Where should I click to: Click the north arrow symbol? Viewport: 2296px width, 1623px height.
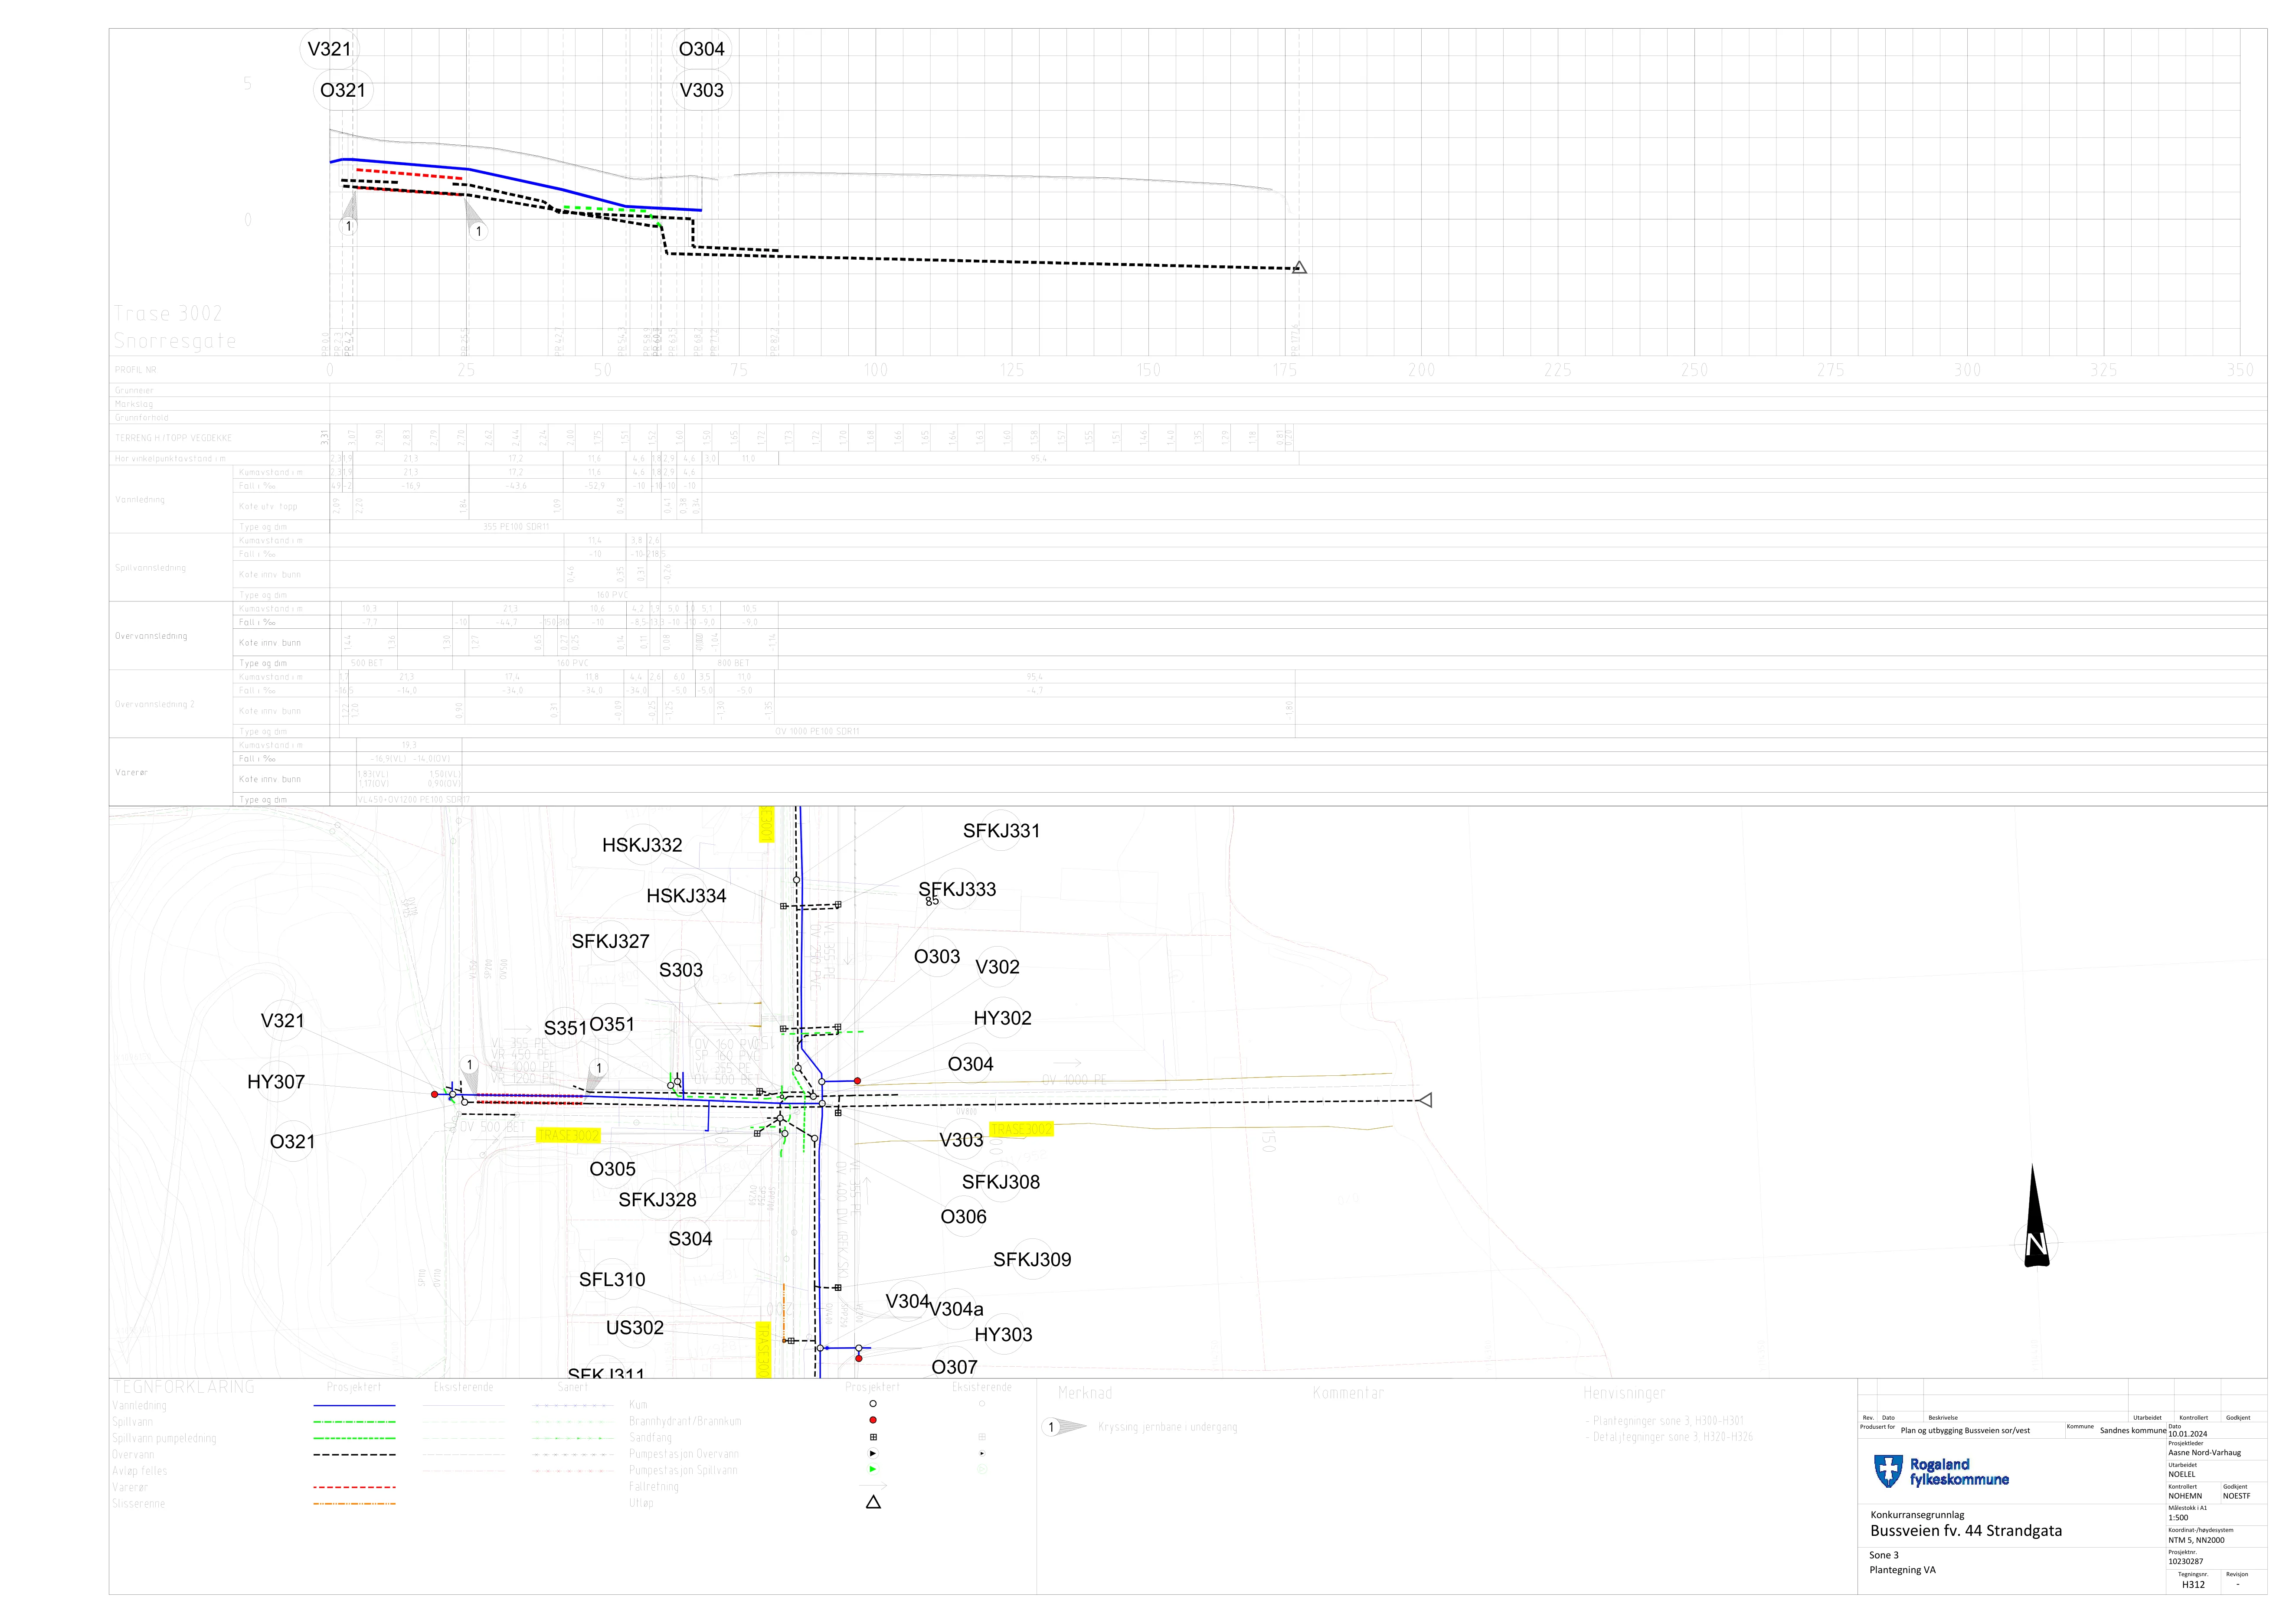coord(2036,1216)
